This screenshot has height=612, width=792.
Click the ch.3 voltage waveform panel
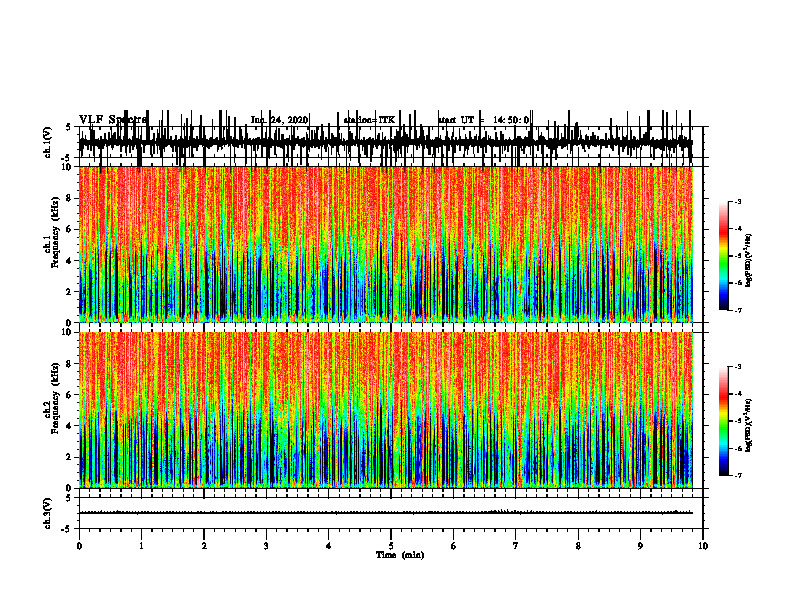[390, 513]
